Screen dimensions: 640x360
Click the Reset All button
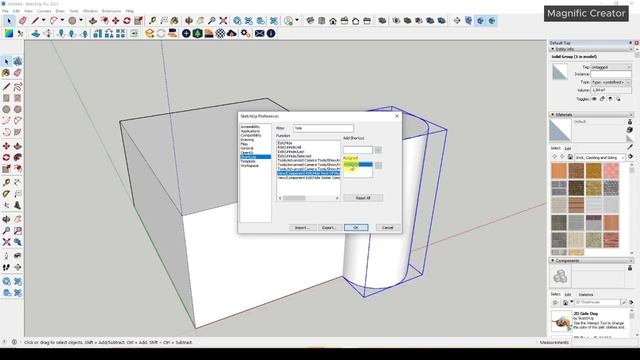click(363, 198)
